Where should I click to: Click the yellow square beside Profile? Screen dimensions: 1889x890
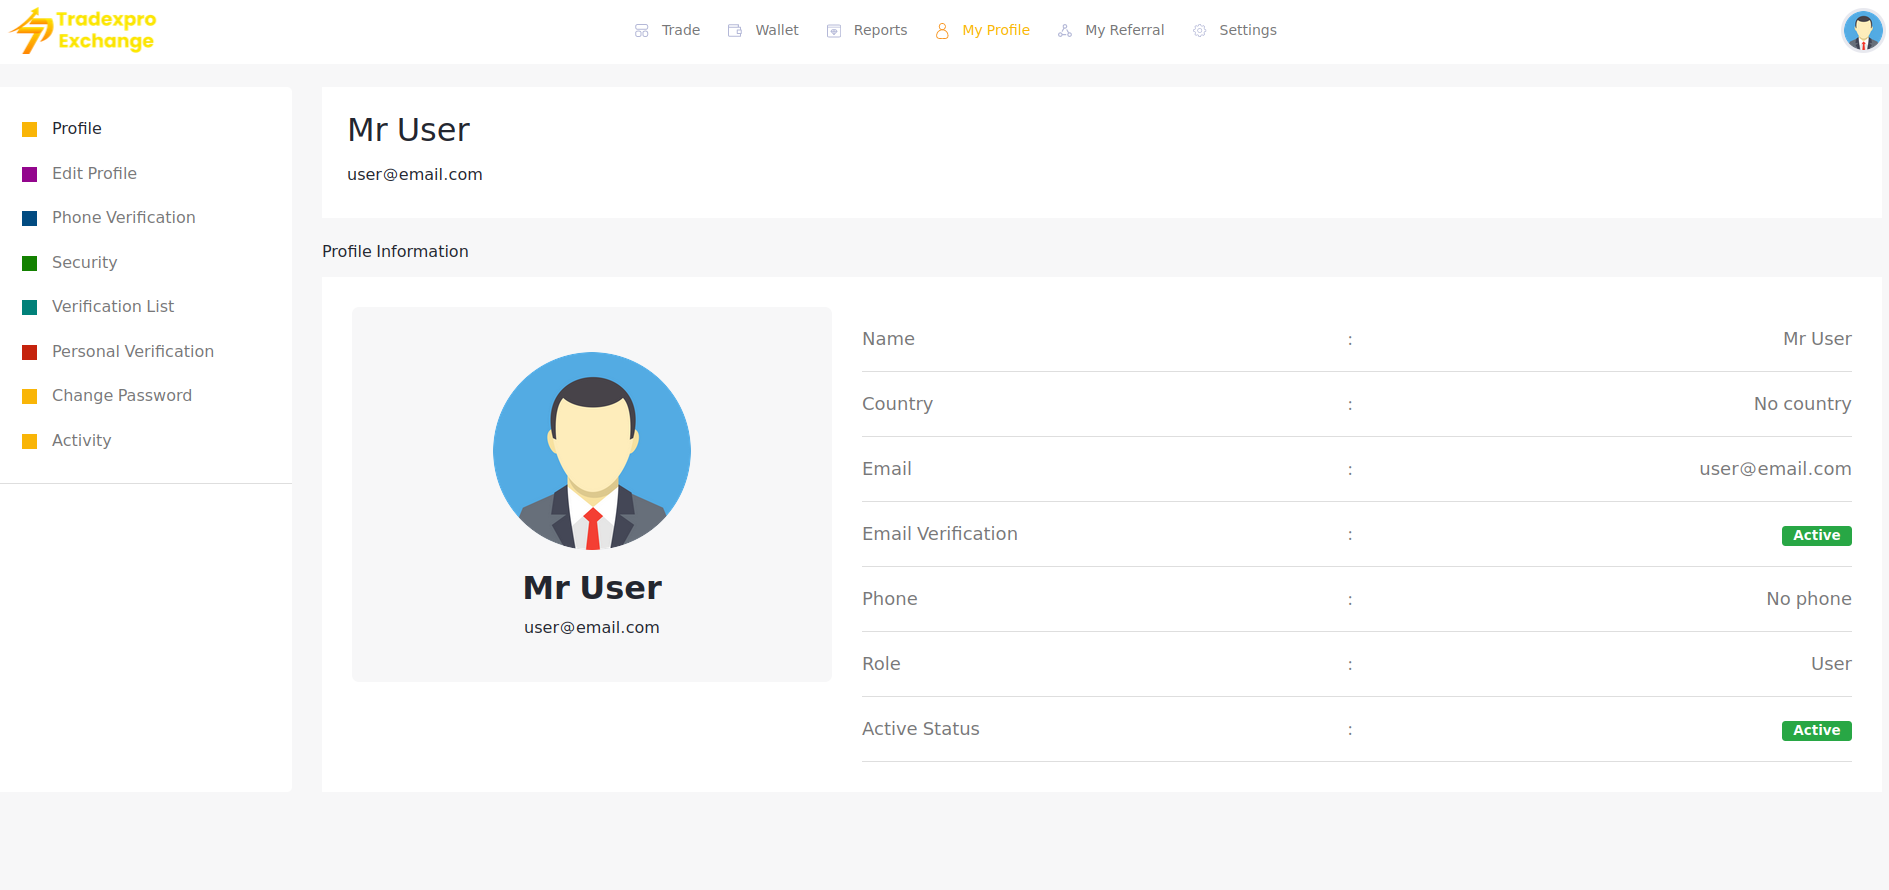point(30,130)
